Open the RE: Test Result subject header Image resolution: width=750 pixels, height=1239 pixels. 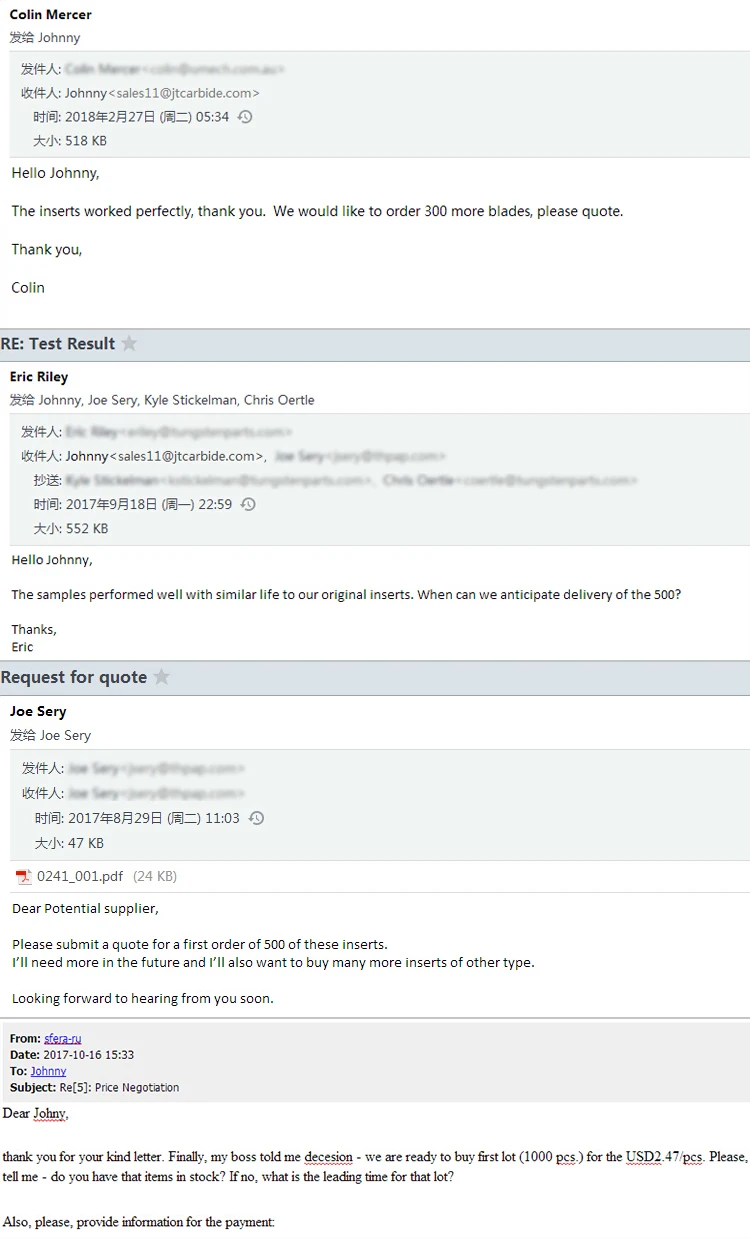[58, 344]
